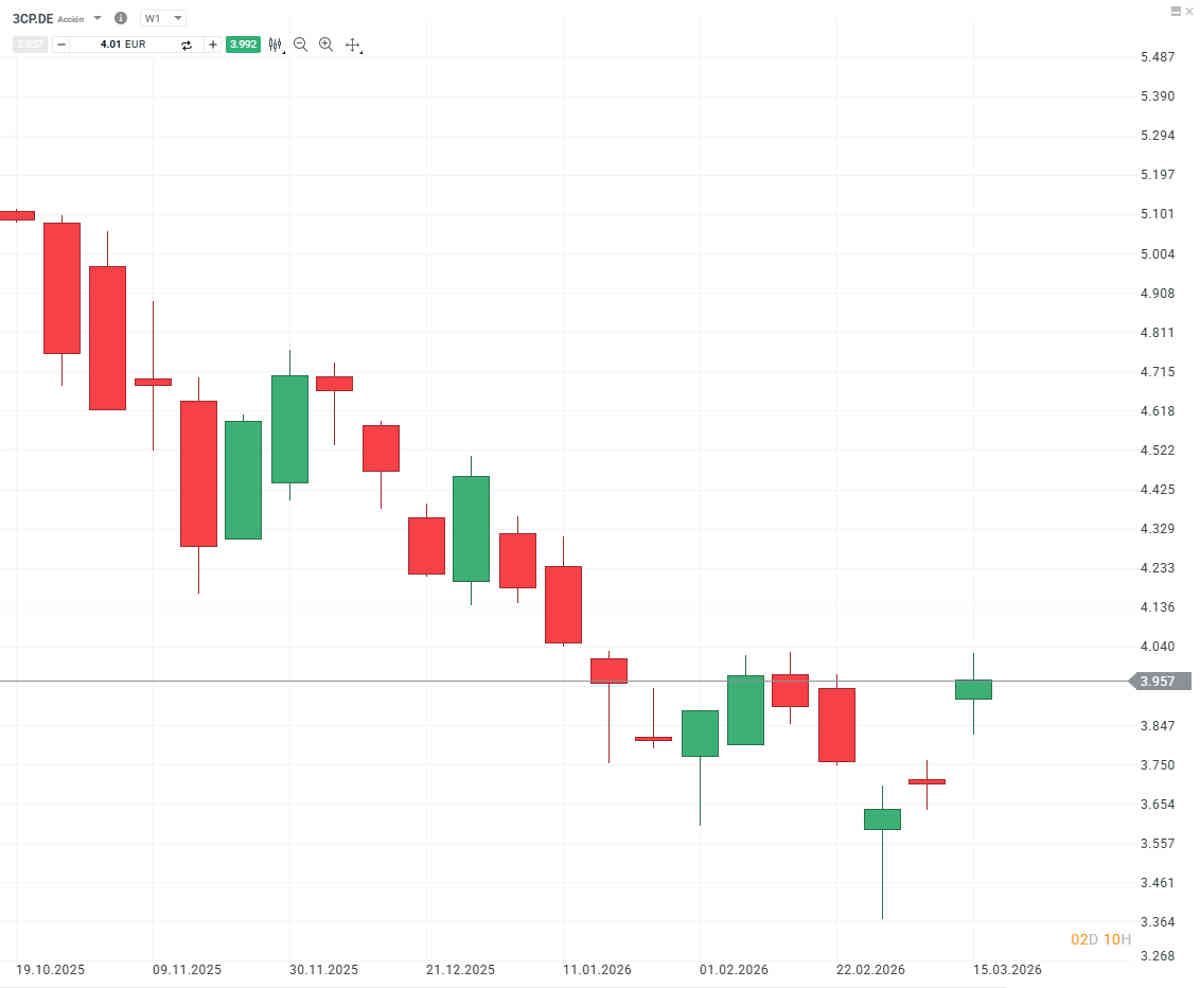This screenshot has height=988, width=1200.
Task: Activate the crosshair cursor tool
Action: [352, 44]
